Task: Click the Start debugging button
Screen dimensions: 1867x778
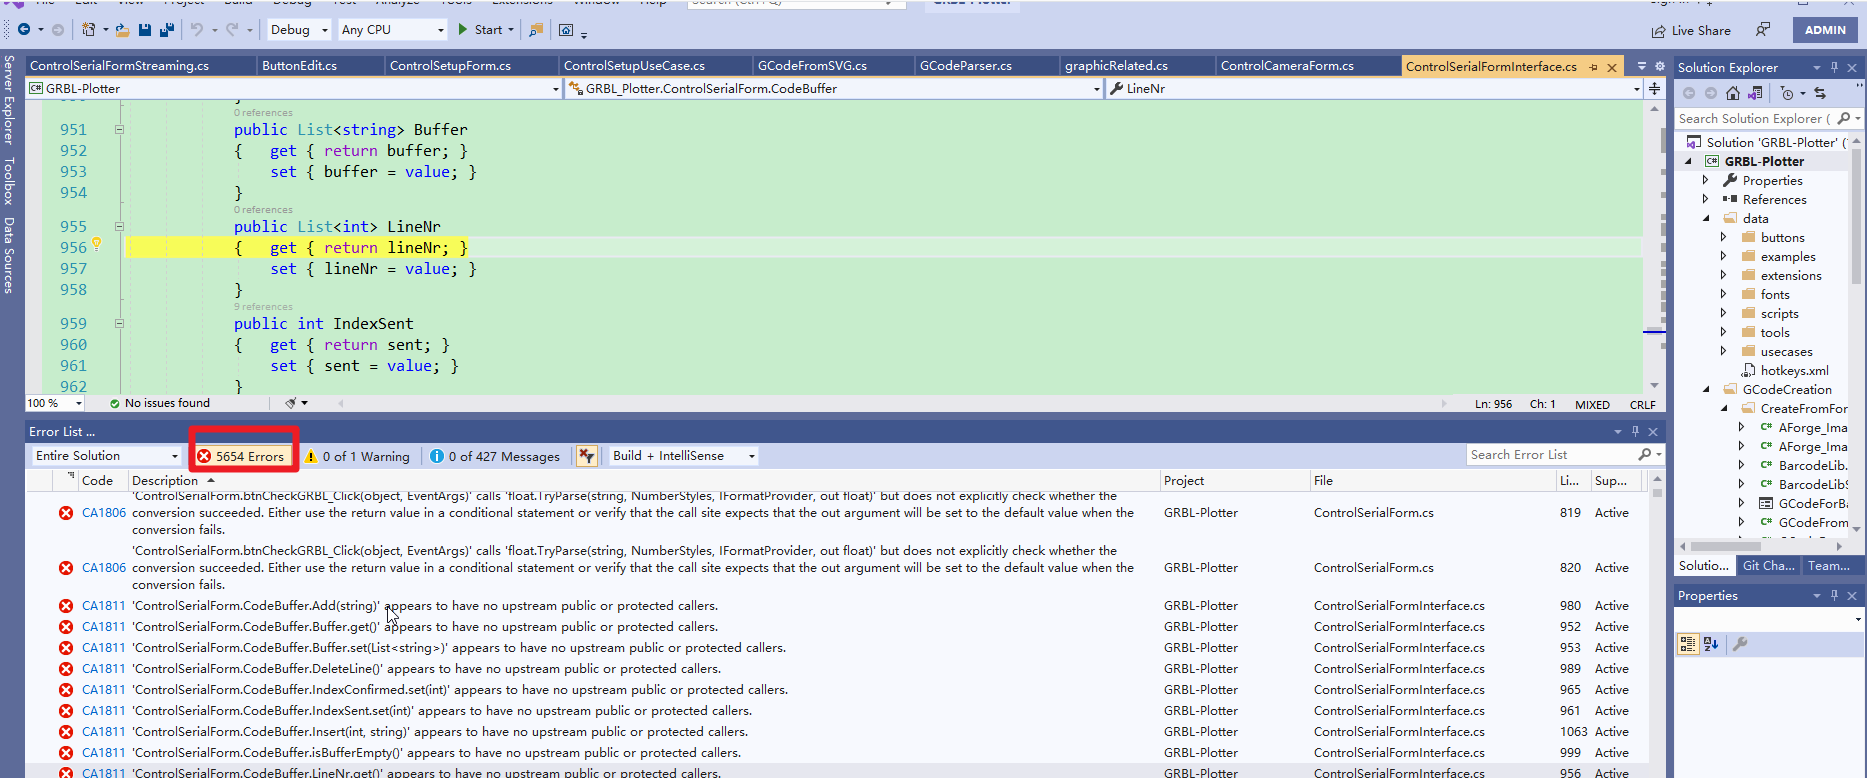Action: [480, 30]
